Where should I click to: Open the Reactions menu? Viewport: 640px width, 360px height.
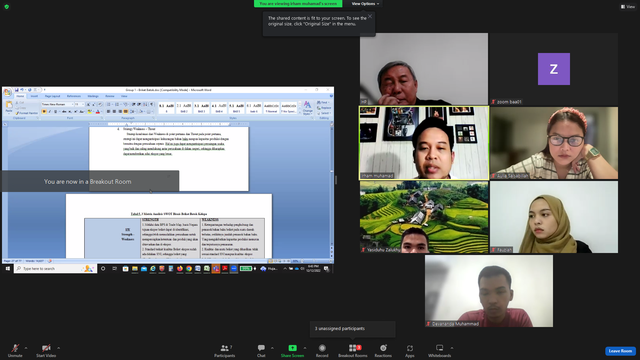[383, 350]
